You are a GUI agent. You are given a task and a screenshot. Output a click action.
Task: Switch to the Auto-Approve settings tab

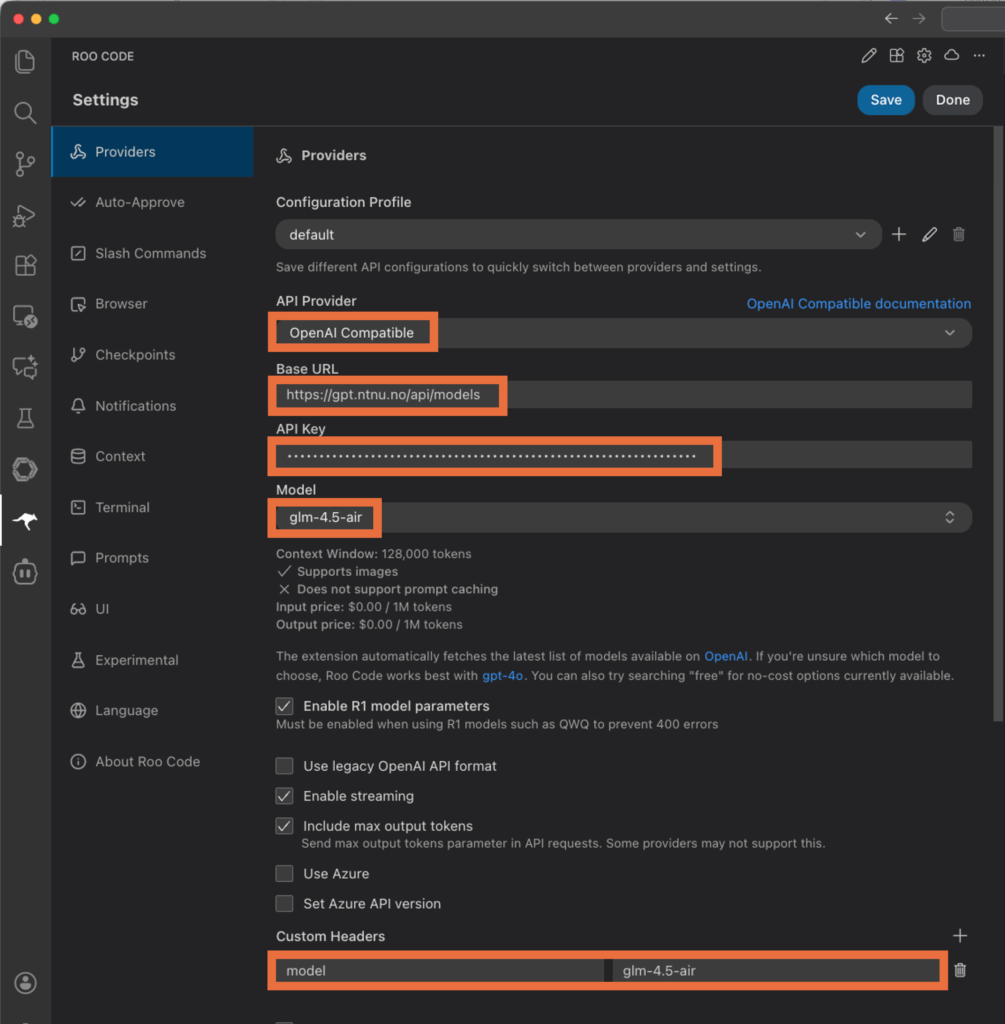(x=139, y=202)
